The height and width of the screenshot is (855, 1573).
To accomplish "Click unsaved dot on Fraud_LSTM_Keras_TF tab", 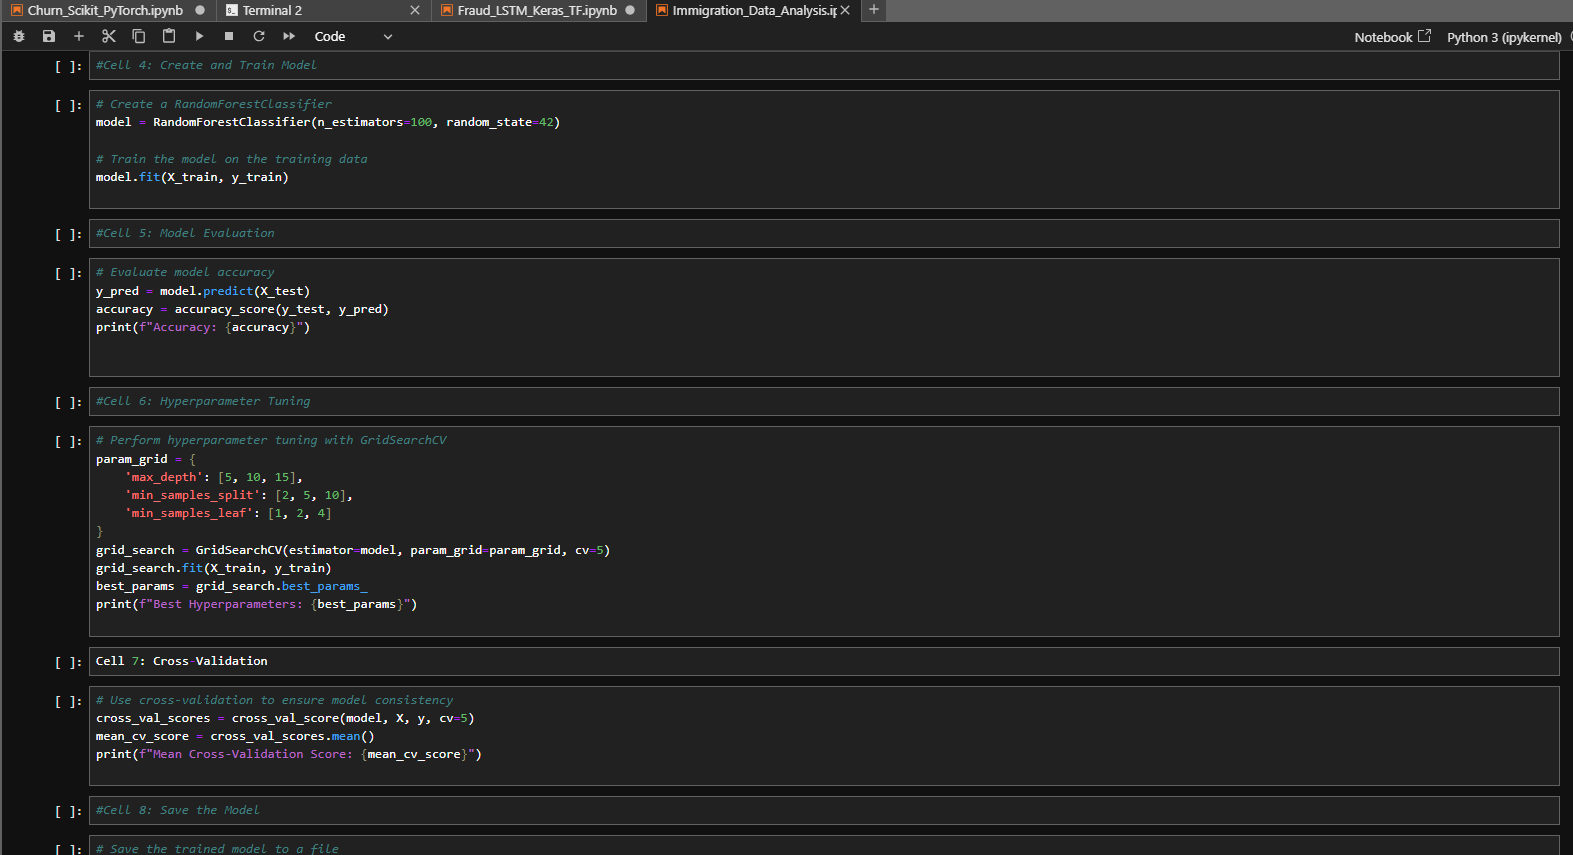I will pyautogui.click(x=630, y=10).
